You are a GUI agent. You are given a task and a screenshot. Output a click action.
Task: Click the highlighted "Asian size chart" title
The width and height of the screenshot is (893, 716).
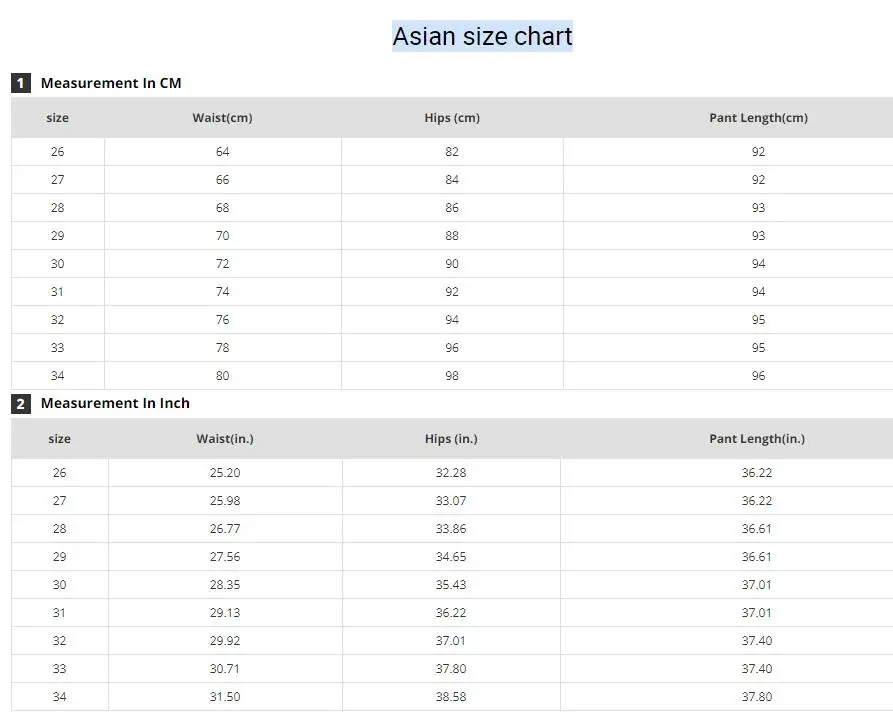pos(482,37)
